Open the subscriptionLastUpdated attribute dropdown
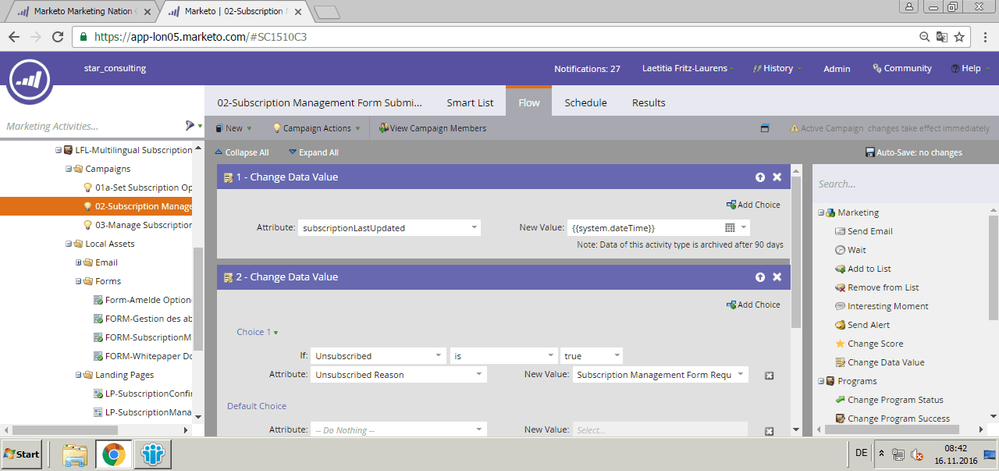Screen dimensions: 999x471 coord(474,228)
